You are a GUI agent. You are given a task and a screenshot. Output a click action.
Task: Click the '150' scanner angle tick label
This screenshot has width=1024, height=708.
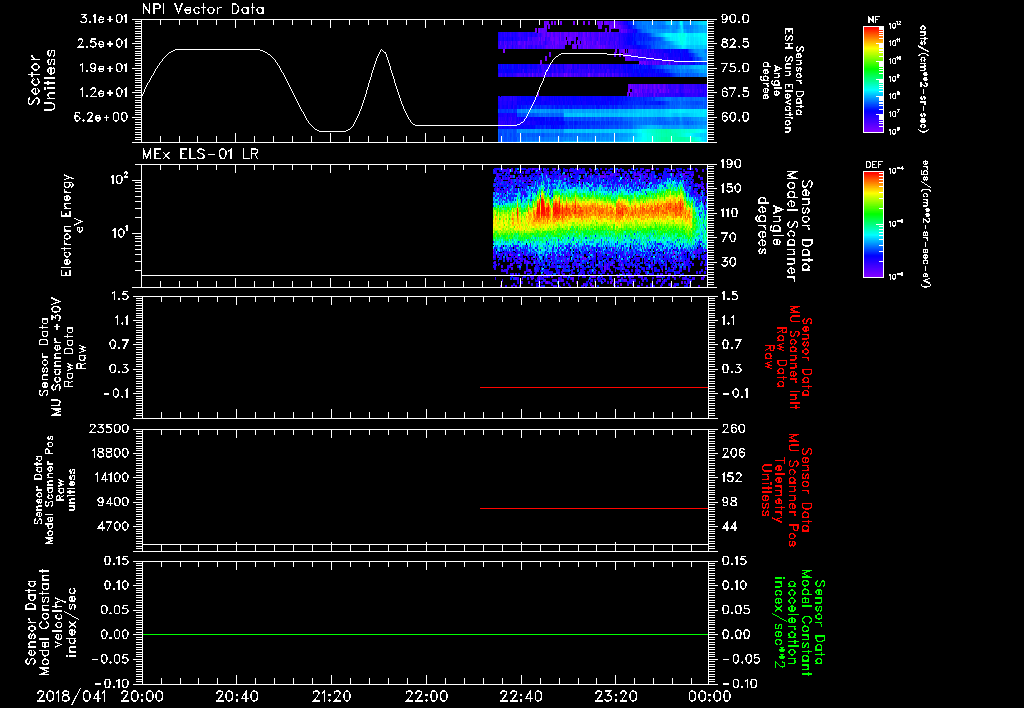[732, 189]
